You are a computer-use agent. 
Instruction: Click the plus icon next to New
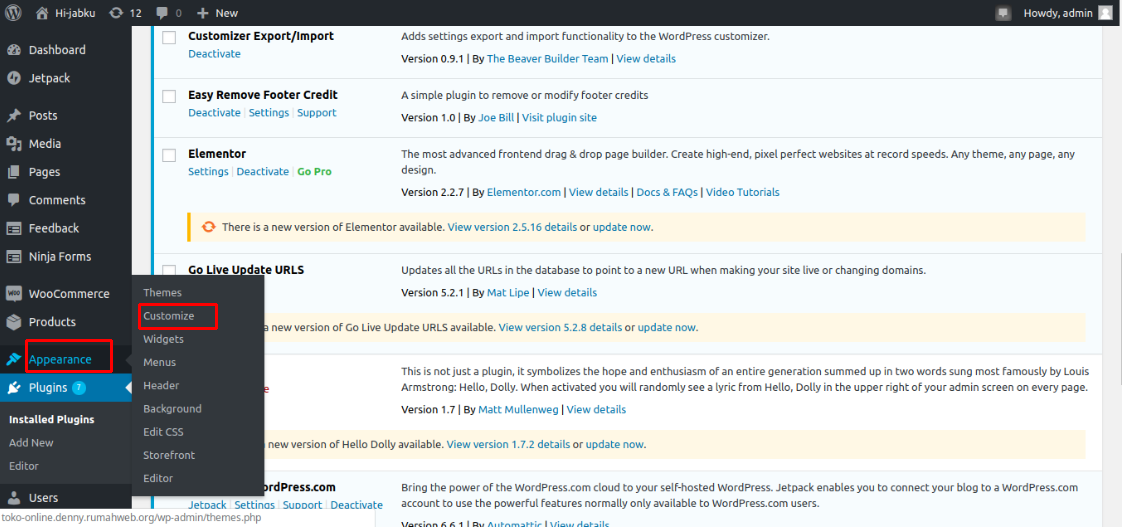coord(203,13)
